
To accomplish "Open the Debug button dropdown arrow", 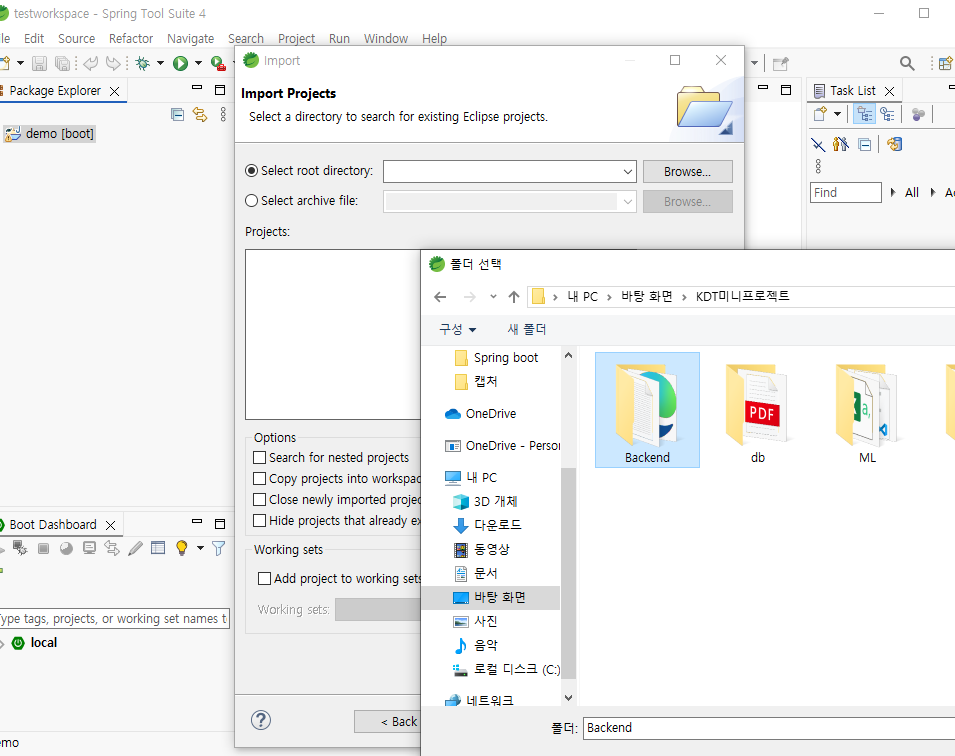I will [160, 63].
